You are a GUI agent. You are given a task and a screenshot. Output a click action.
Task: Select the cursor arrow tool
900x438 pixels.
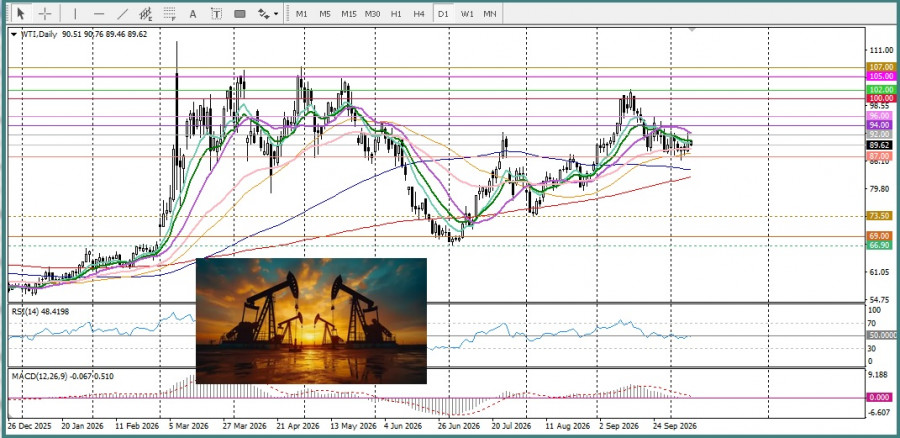(21, 13)
